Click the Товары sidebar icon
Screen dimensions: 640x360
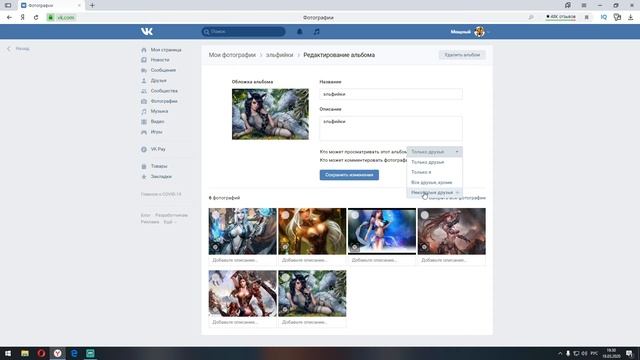[144, 167]
